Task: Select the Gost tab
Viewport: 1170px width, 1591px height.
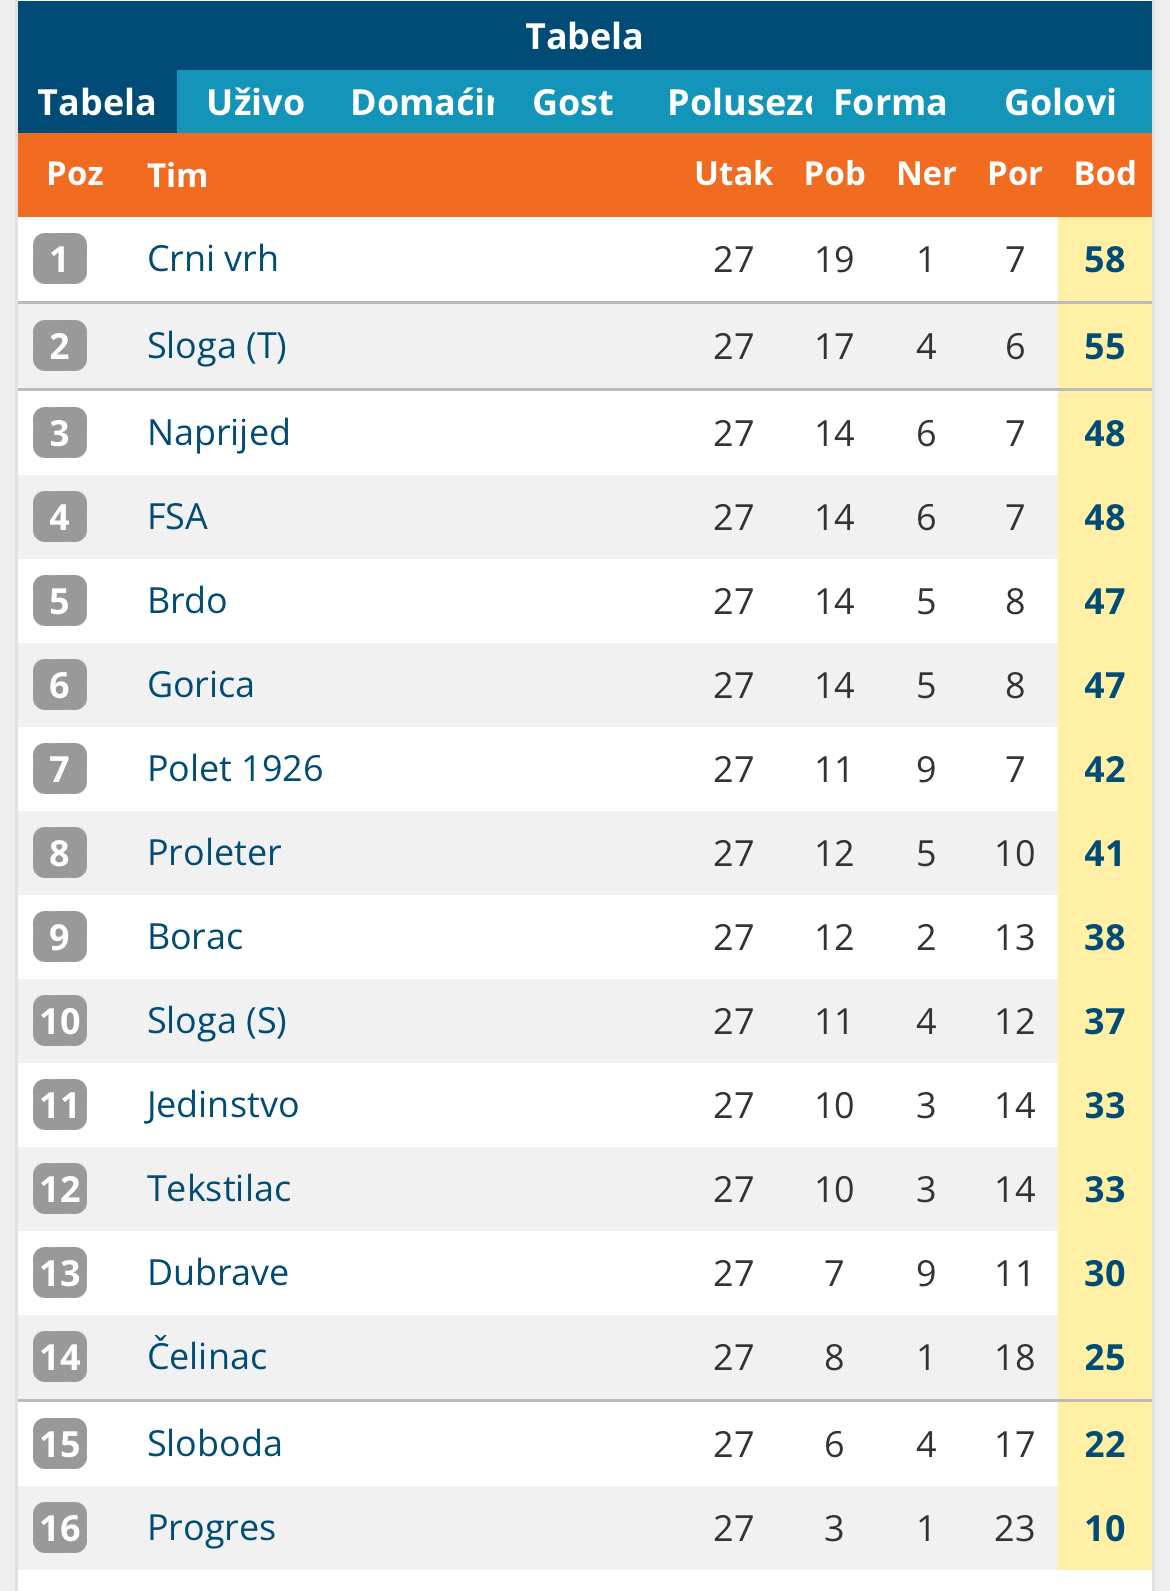Action: tap(573, 102)
